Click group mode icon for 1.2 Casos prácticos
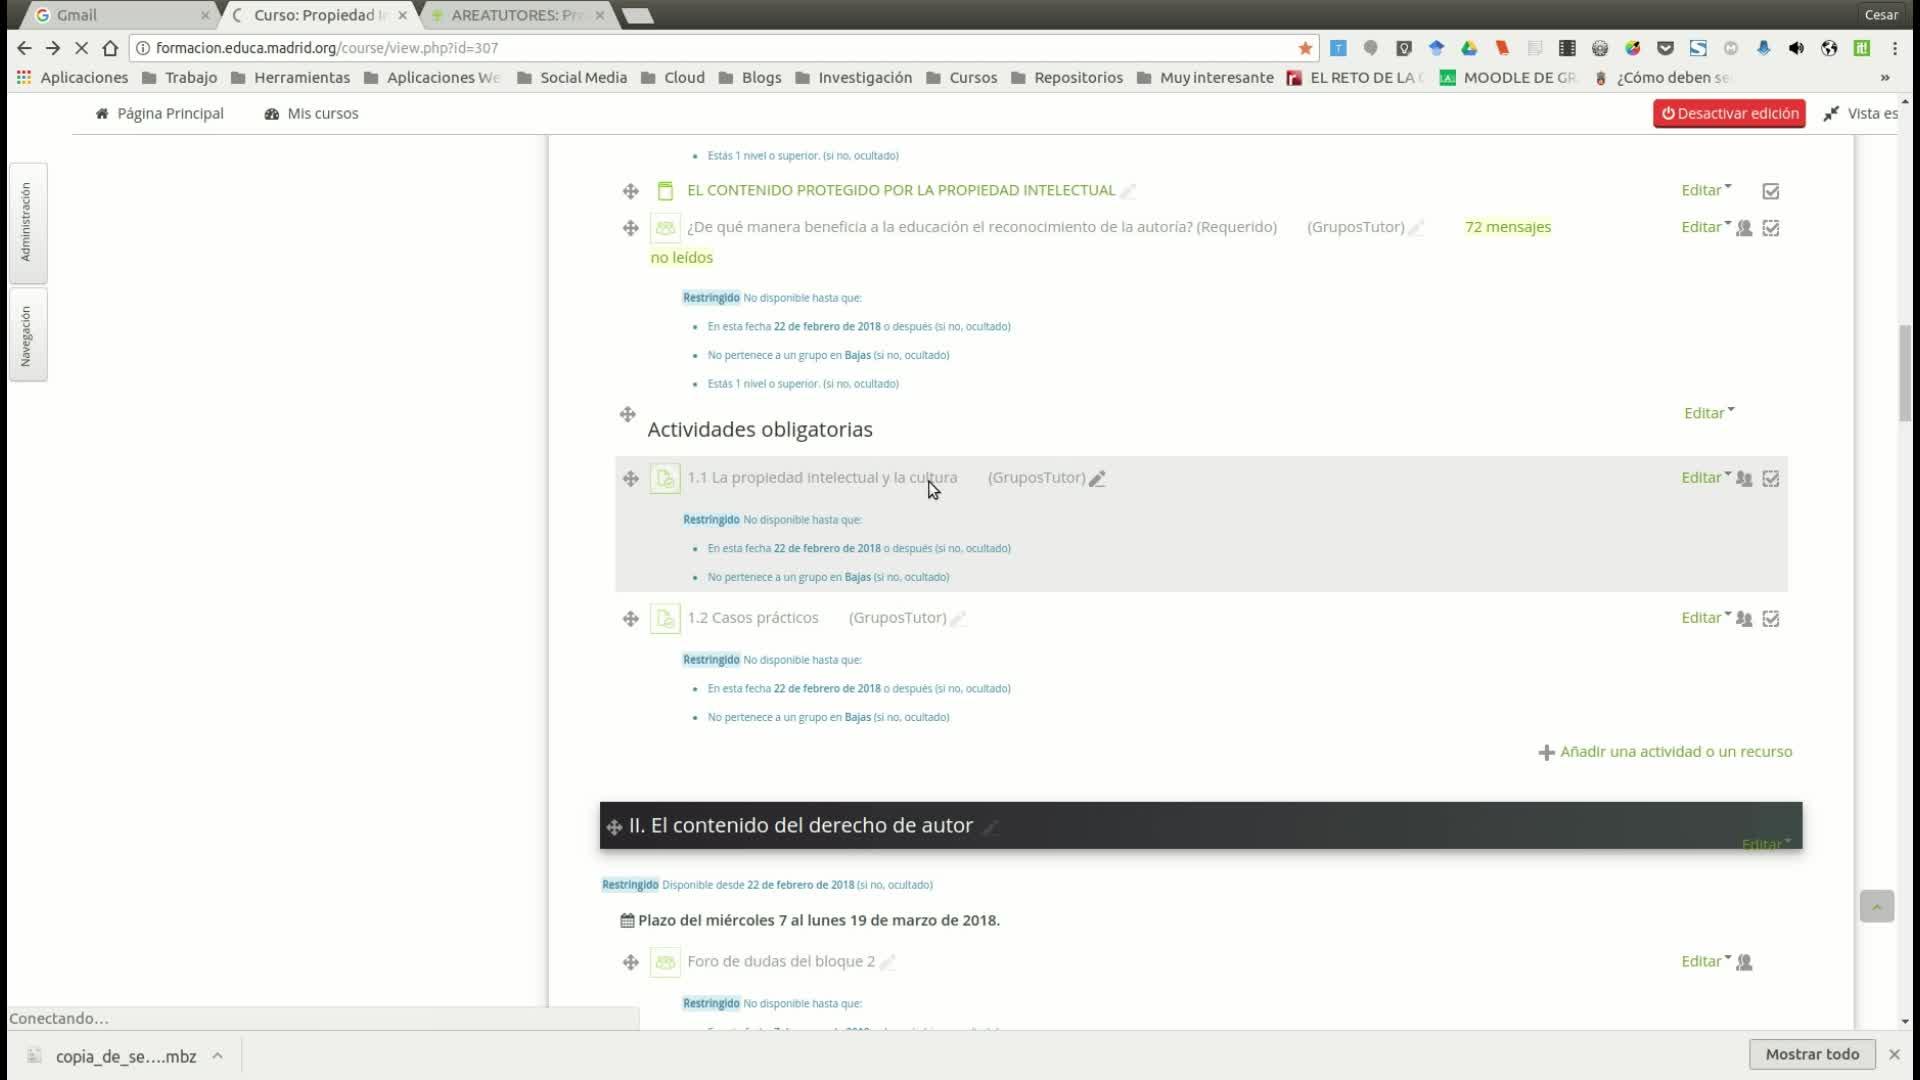Screen dimensions: 1920x1080 point(1744,619)
